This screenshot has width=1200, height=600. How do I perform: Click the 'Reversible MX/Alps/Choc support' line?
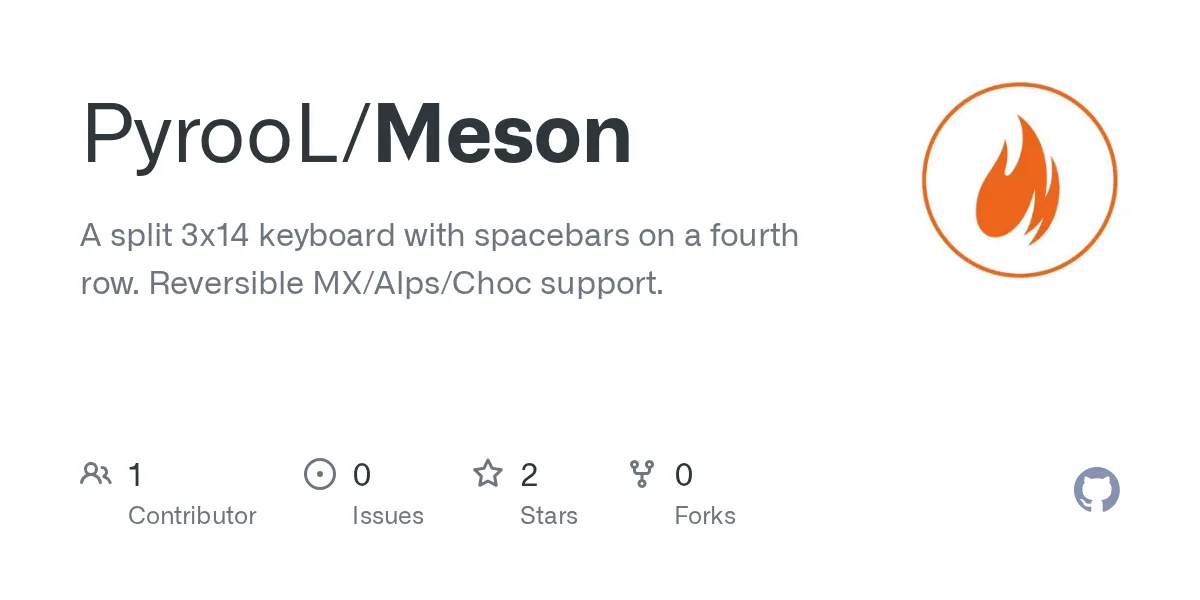tap(406, 284)
